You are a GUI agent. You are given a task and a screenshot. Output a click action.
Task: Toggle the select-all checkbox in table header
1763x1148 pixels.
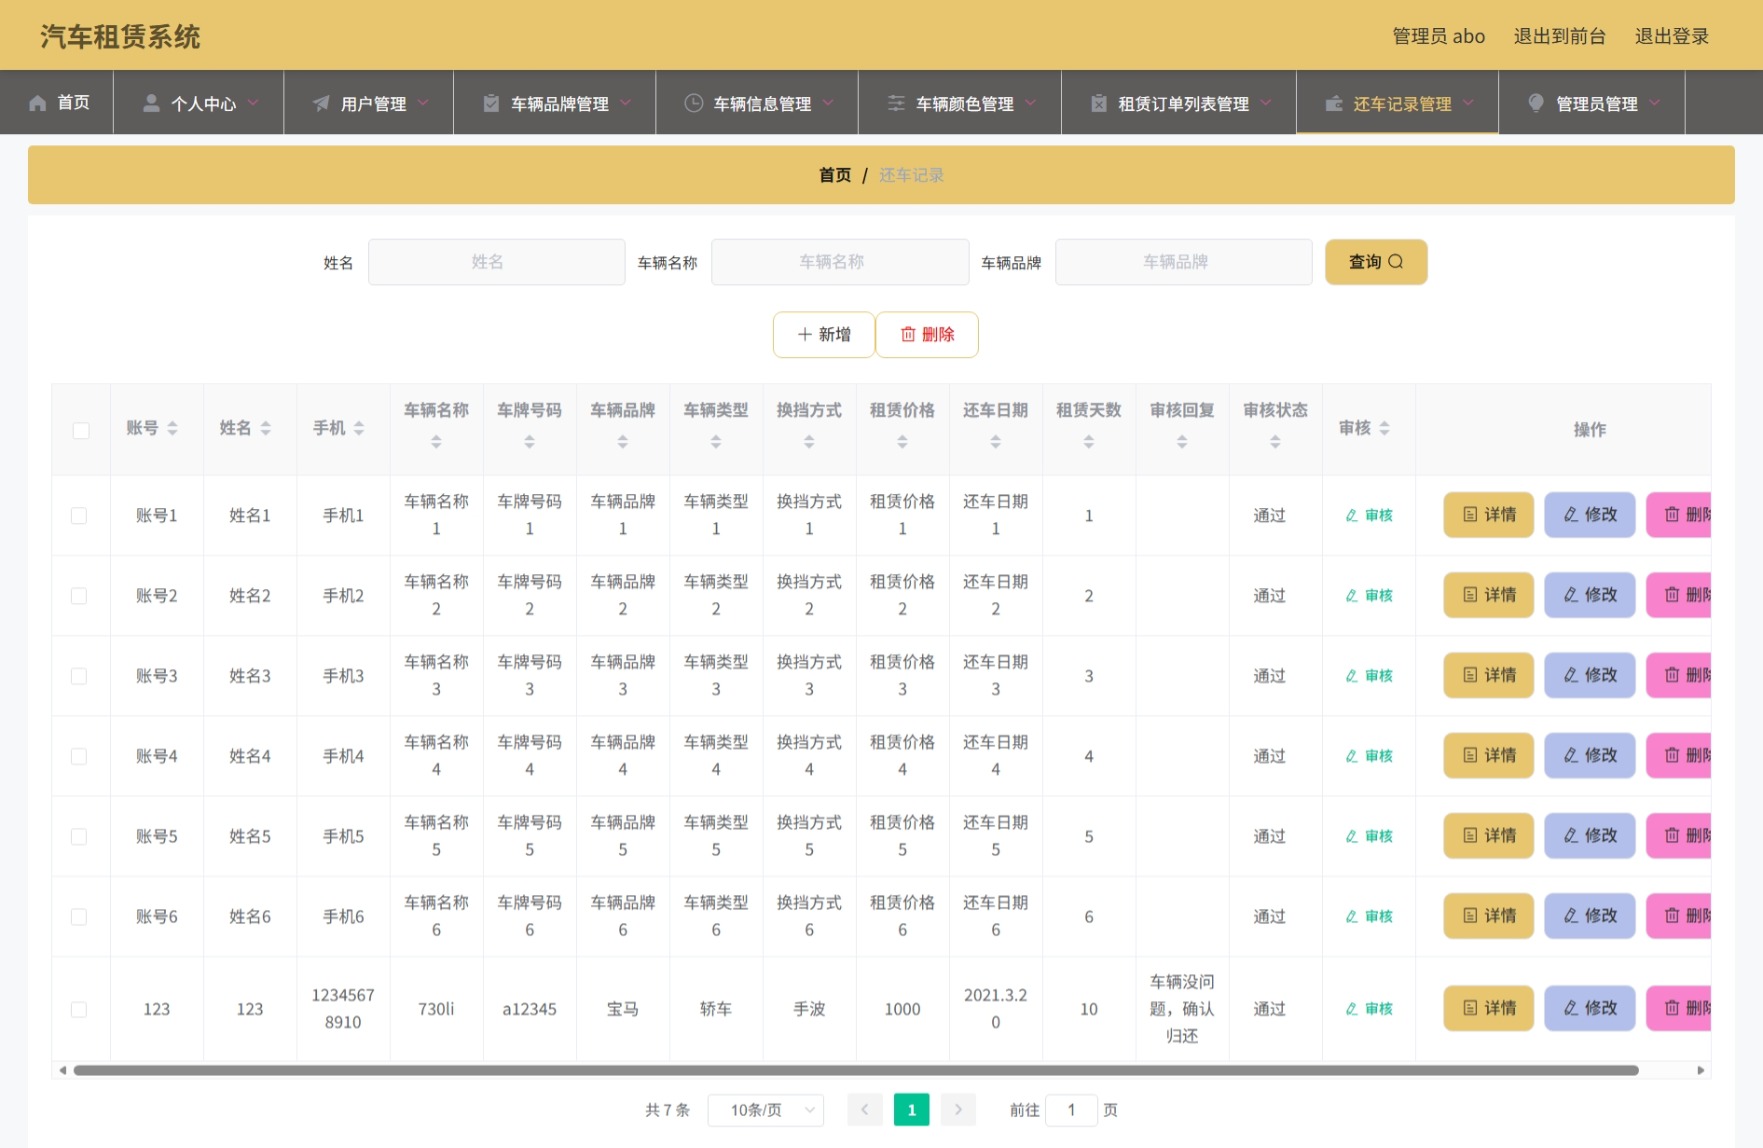(81, 430)
